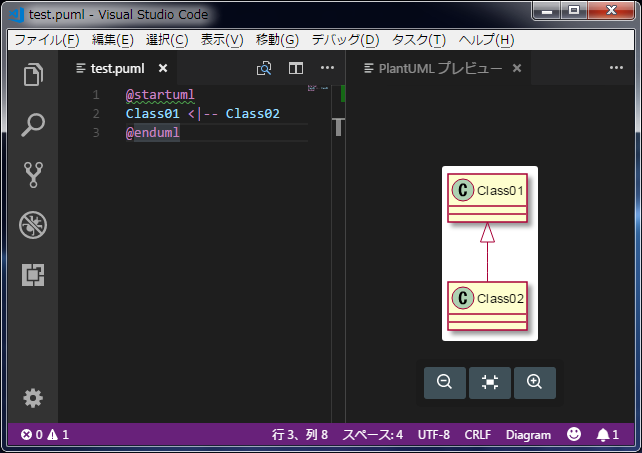
Task: Open the Source Control view
Action: [33, 175]
